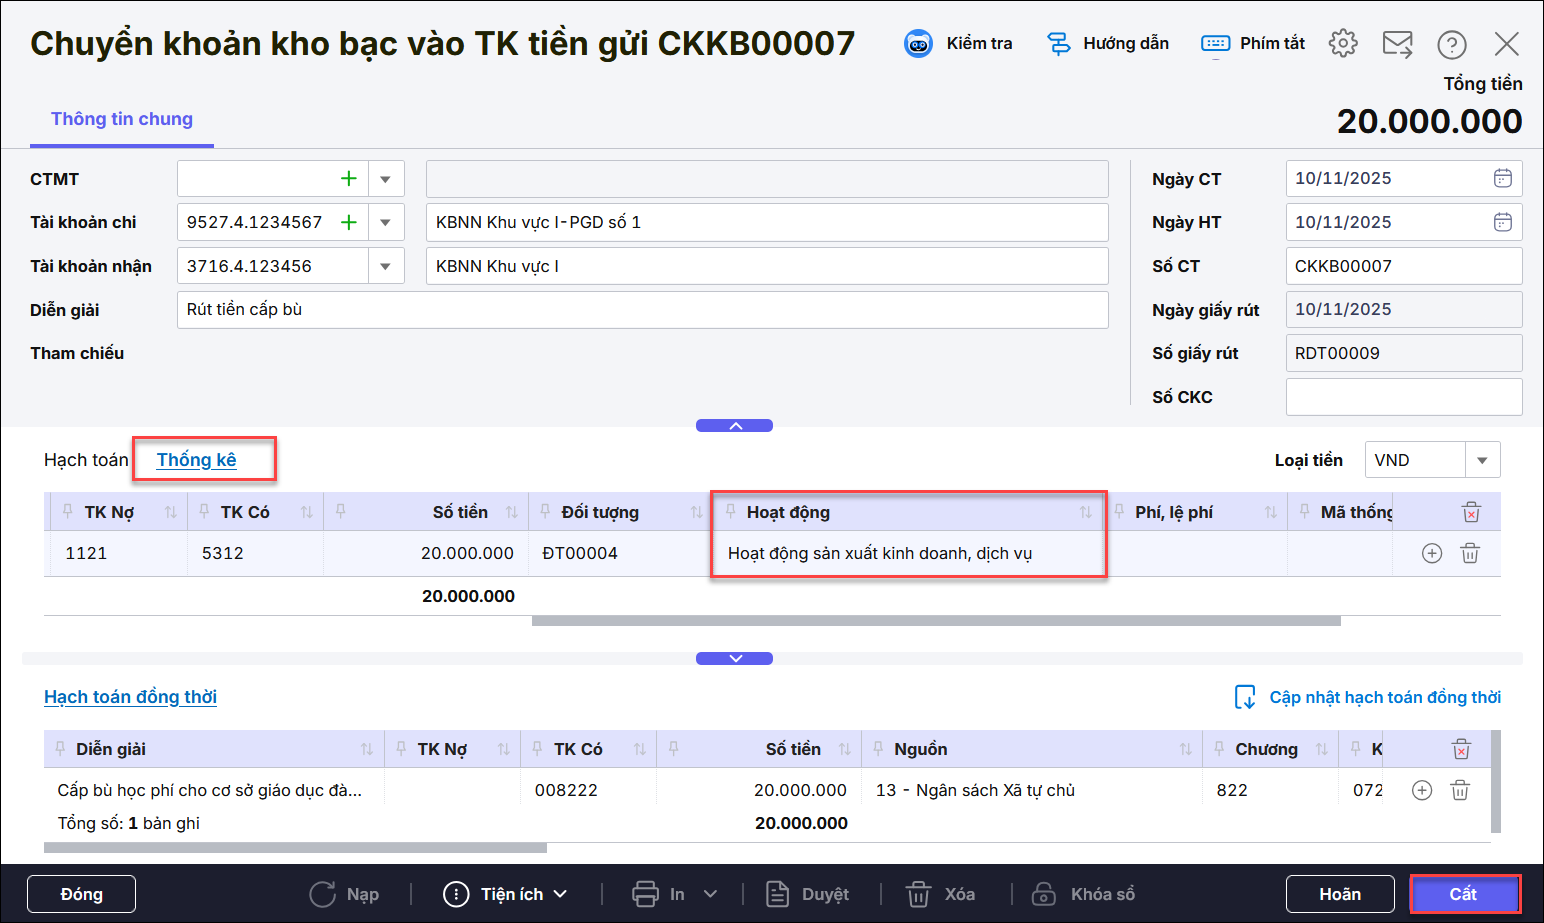Click the Hạch toán grid horizontal scrollbar

coord(935,621)
